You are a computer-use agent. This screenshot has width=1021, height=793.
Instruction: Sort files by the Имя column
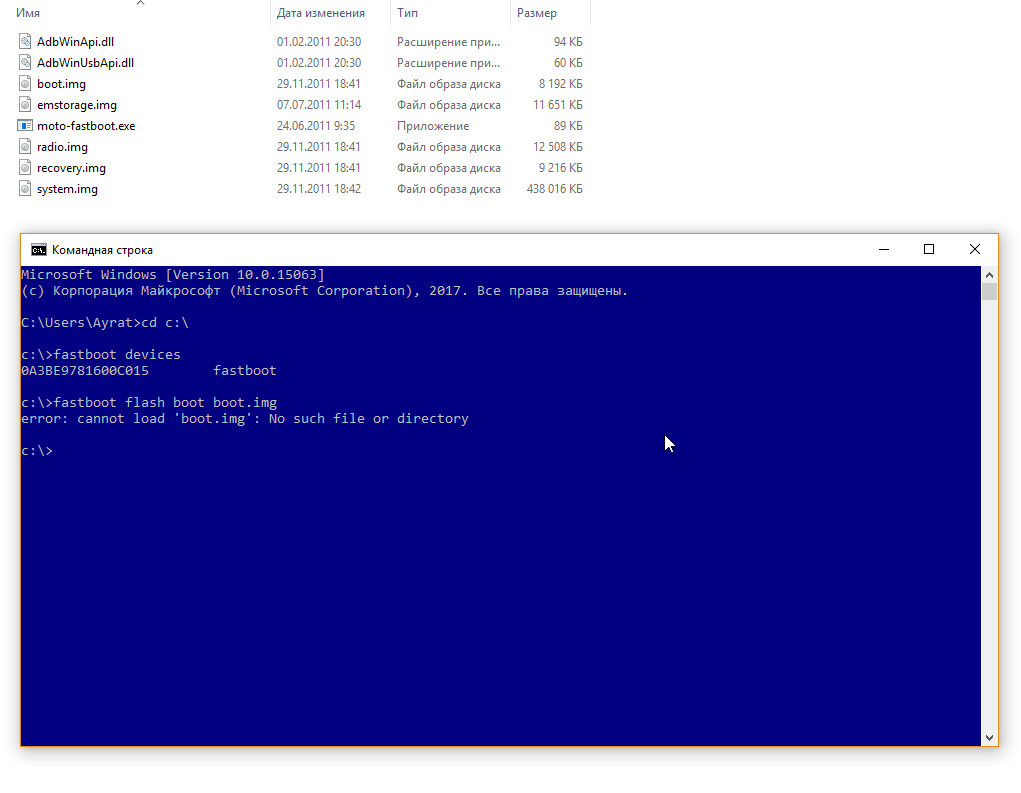coord(28,13)
